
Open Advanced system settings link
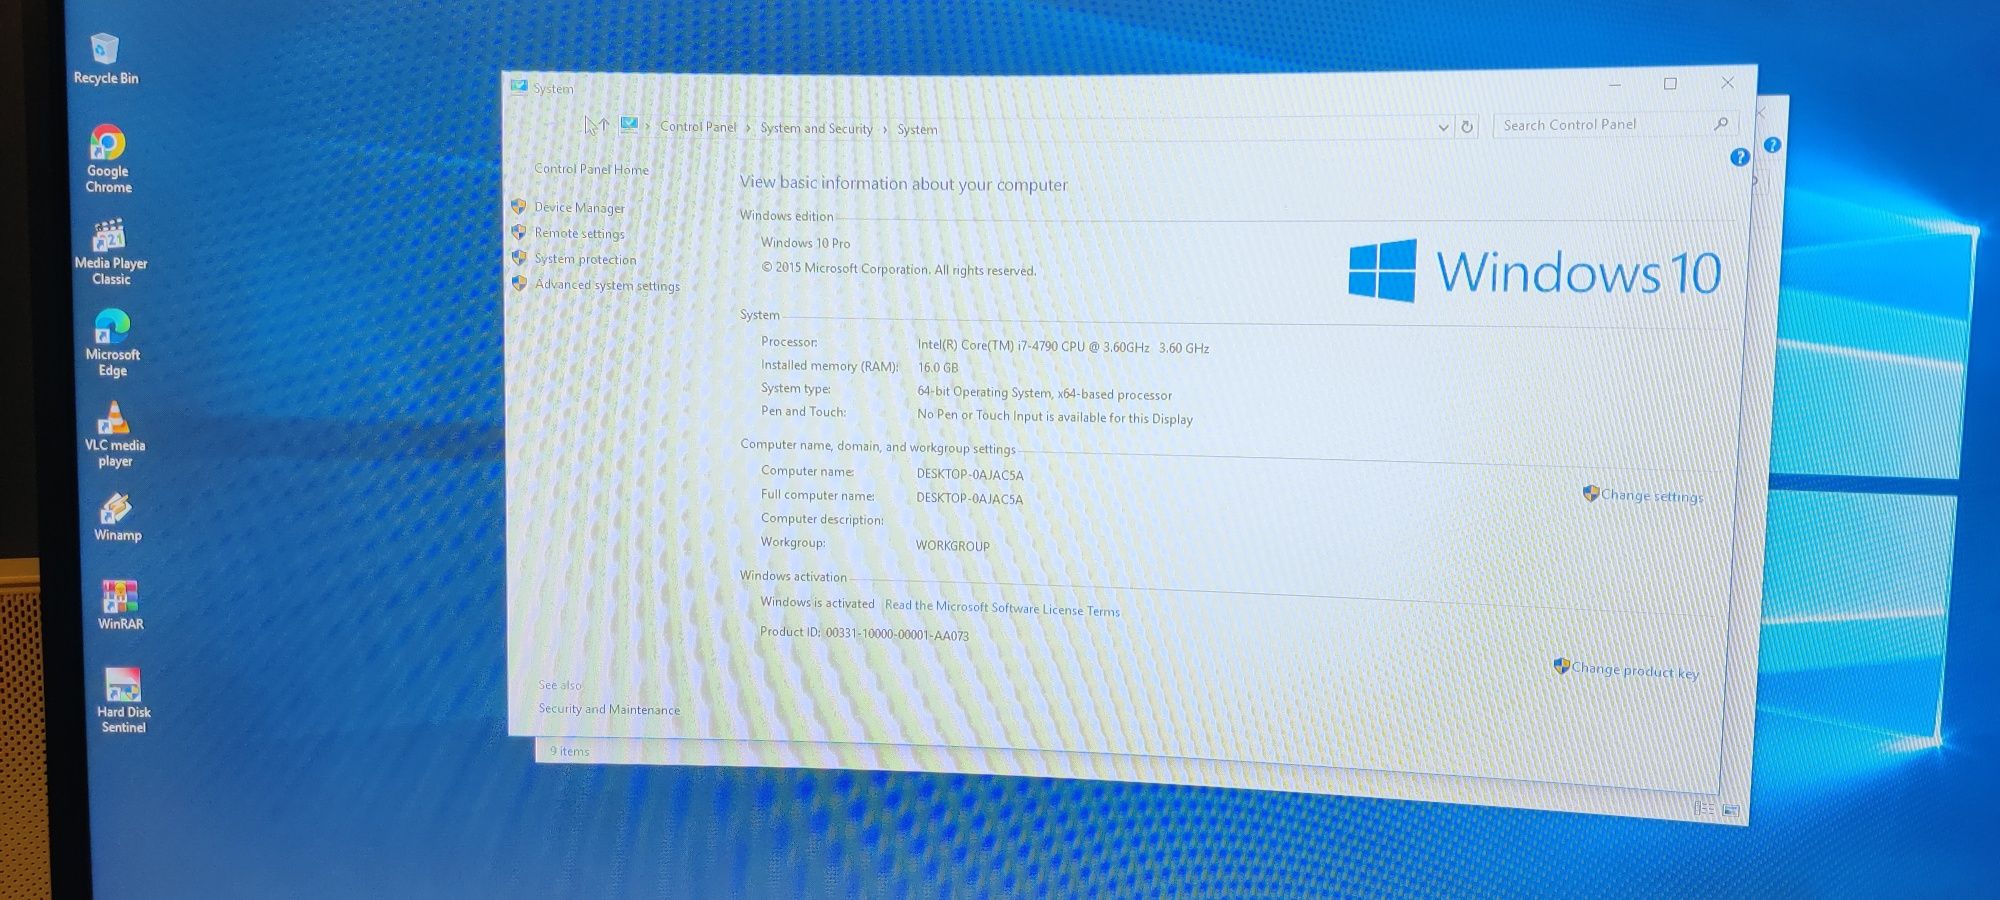click(607, 285)
